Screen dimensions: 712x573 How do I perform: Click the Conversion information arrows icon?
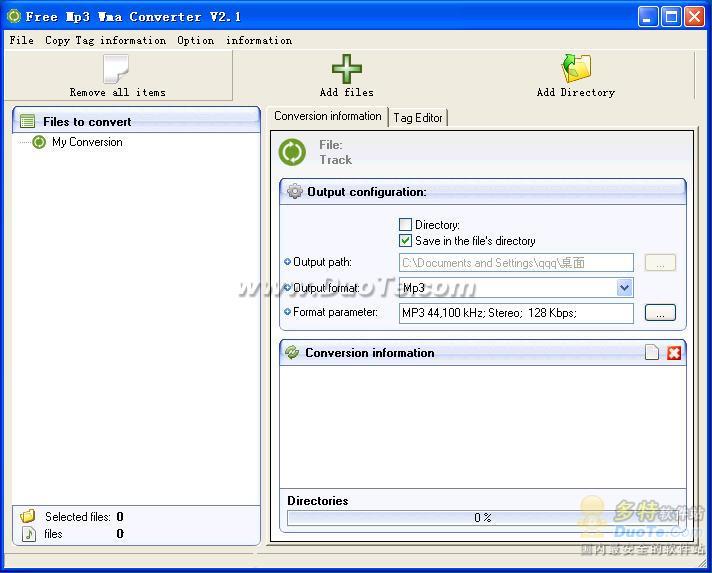point(292,352)
